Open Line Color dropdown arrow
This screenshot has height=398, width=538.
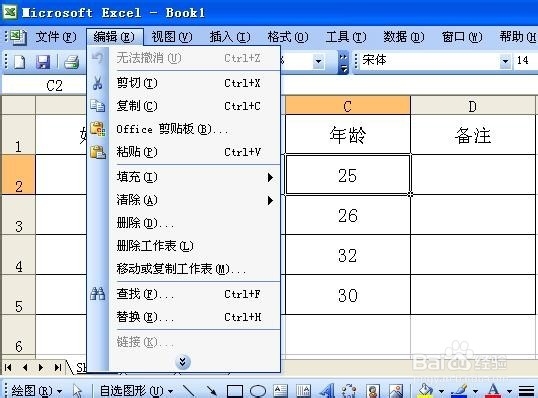(x=475, y=391)
